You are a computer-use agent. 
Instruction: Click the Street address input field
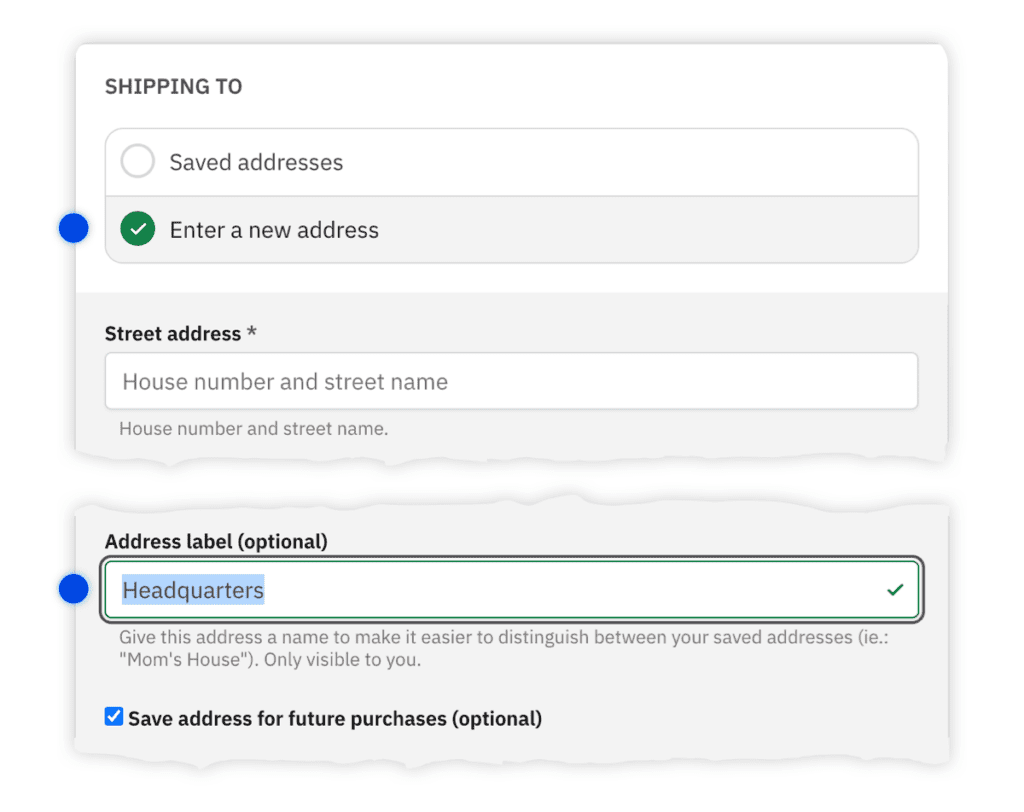coord(511,382)
